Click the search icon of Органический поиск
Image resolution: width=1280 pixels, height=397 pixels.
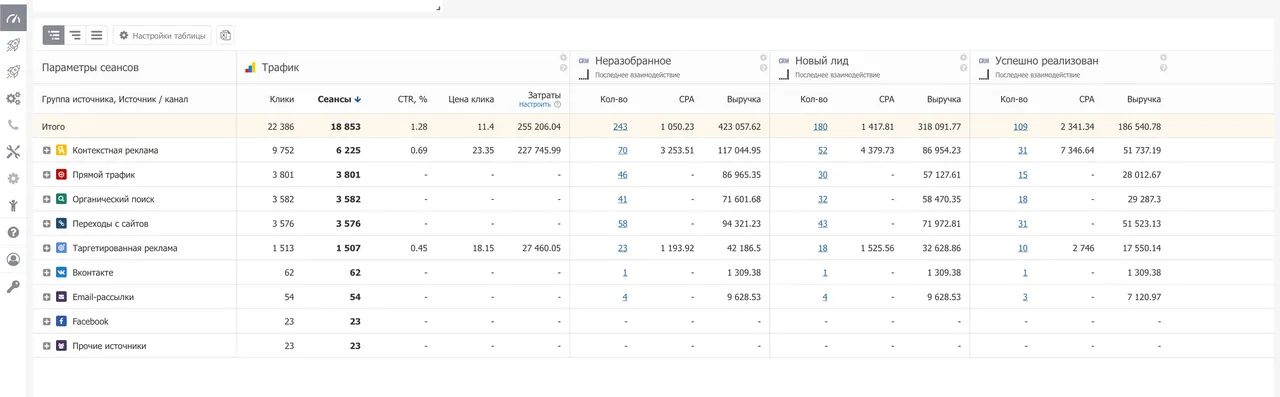coord(62,199)
